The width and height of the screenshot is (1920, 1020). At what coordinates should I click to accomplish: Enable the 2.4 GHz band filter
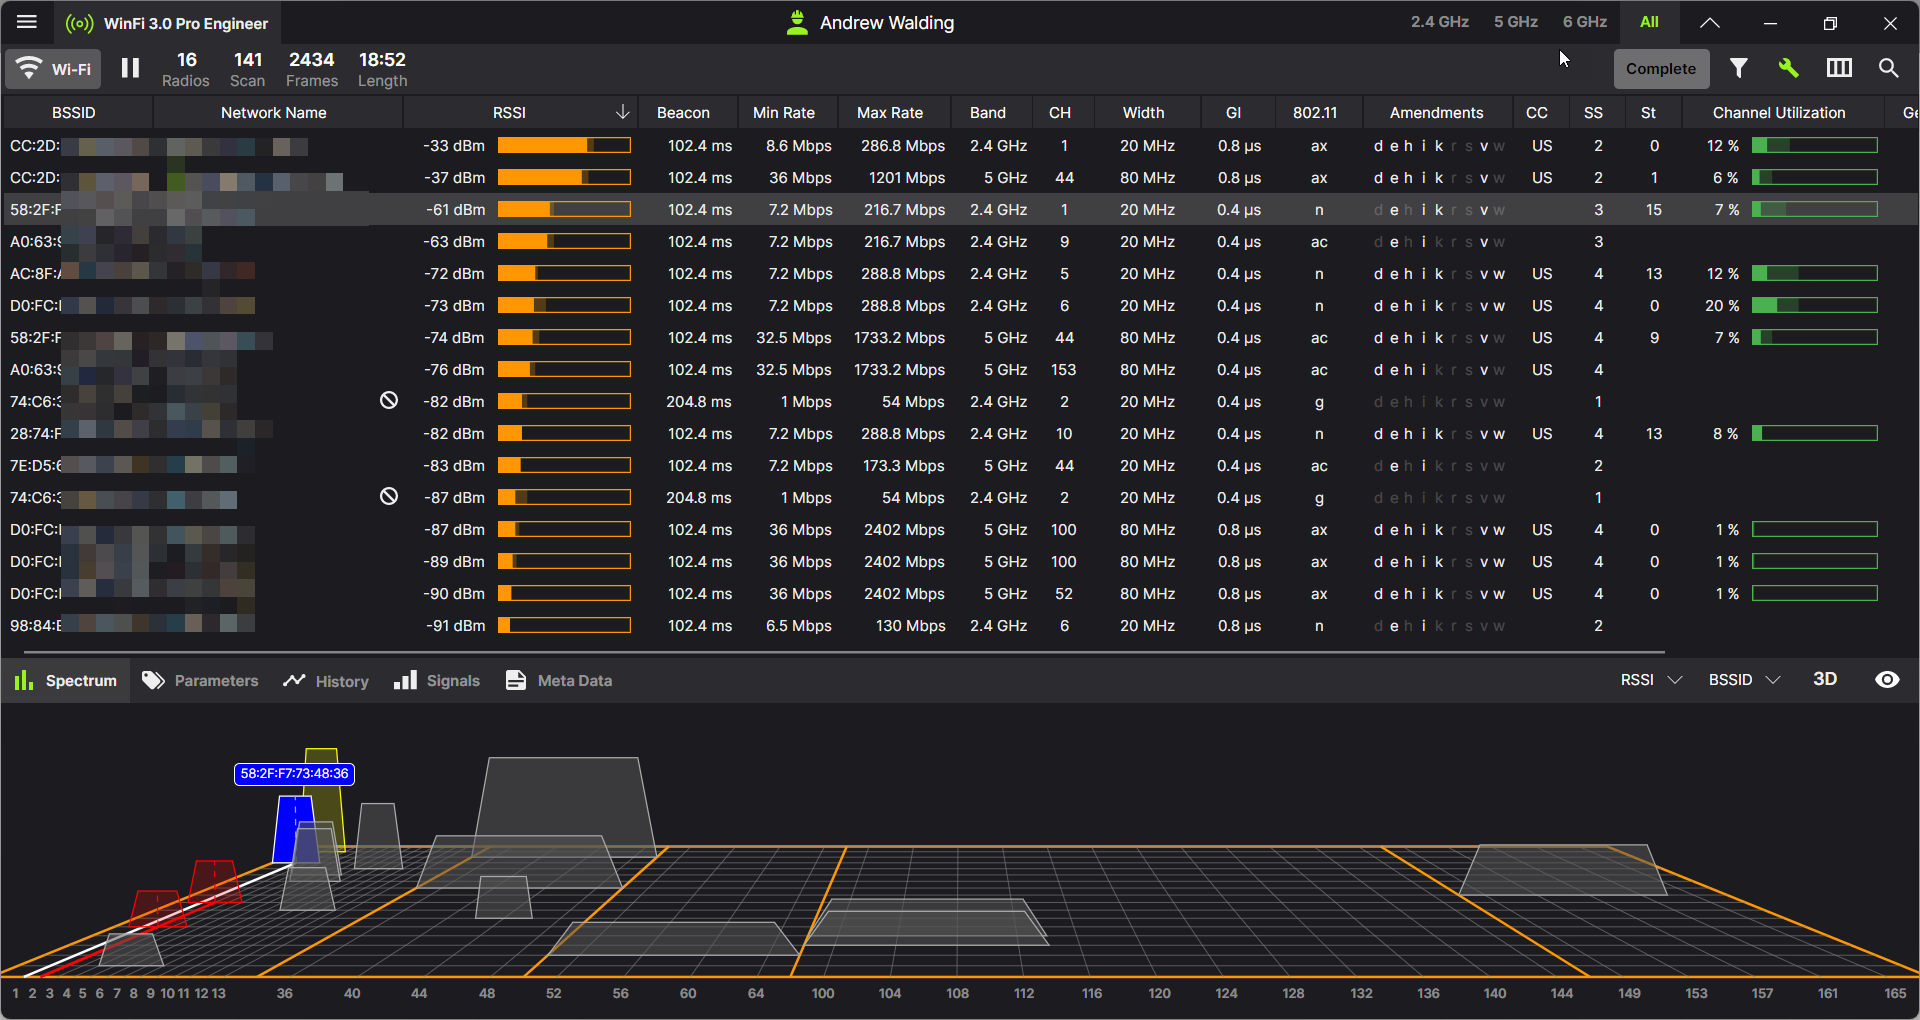(x=1439, y=22)
